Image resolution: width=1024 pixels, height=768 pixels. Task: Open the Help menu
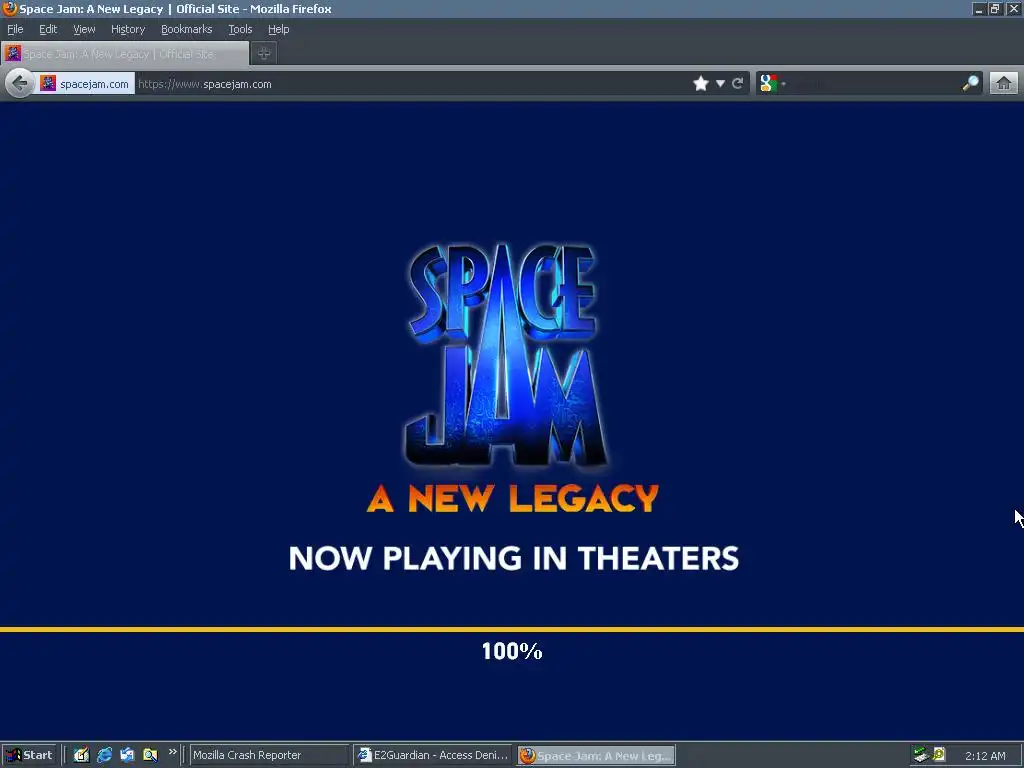279,29
